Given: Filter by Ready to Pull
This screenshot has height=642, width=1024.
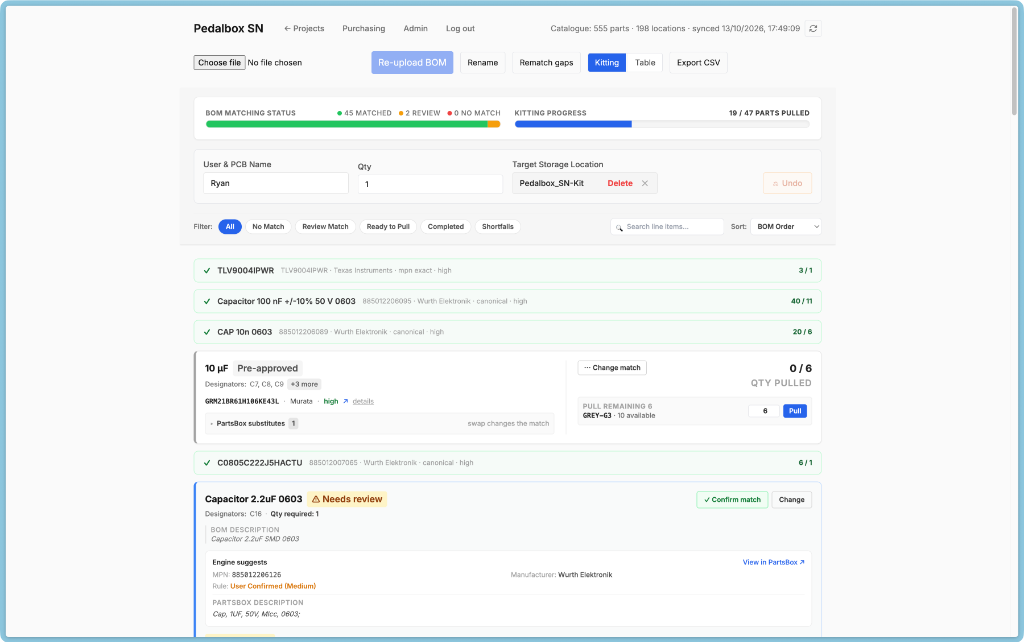Looking at the screenshot, I should pos(388,227).
